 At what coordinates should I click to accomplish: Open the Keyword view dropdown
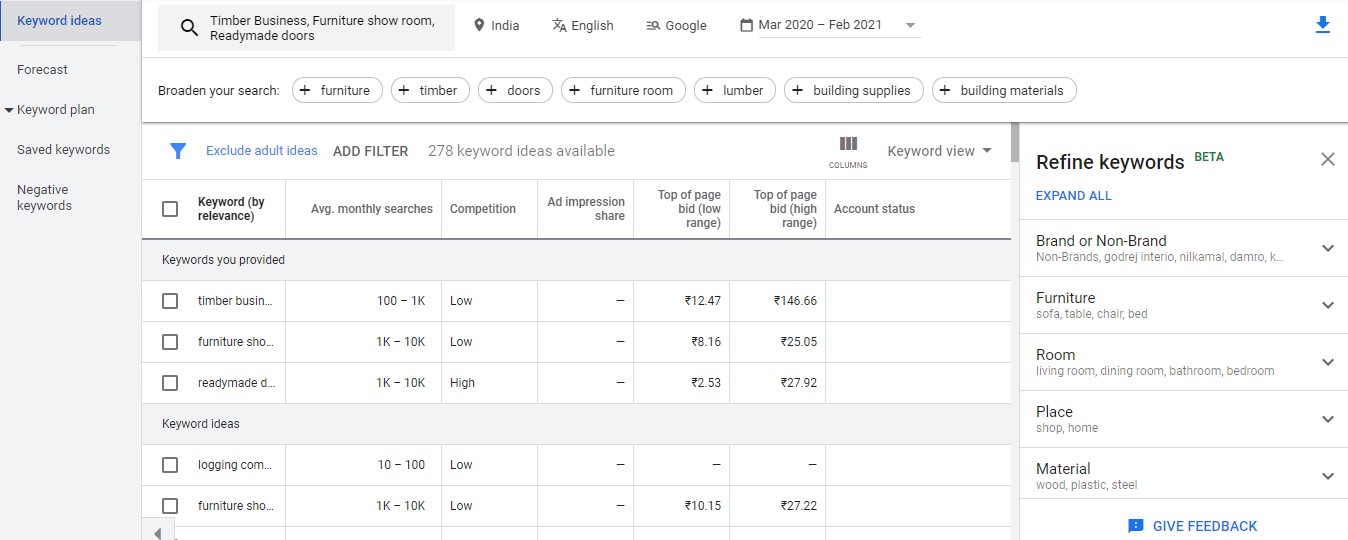pyautogui.click(x=940, y=151)
